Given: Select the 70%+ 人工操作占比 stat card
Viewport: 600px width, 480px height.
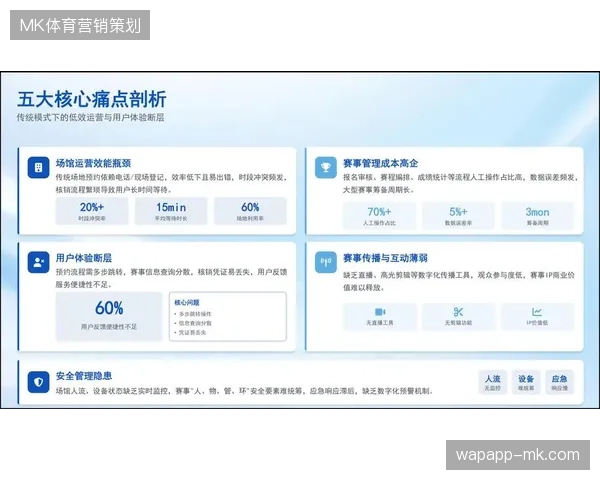Looking at the screenshot, I should 379,216.
